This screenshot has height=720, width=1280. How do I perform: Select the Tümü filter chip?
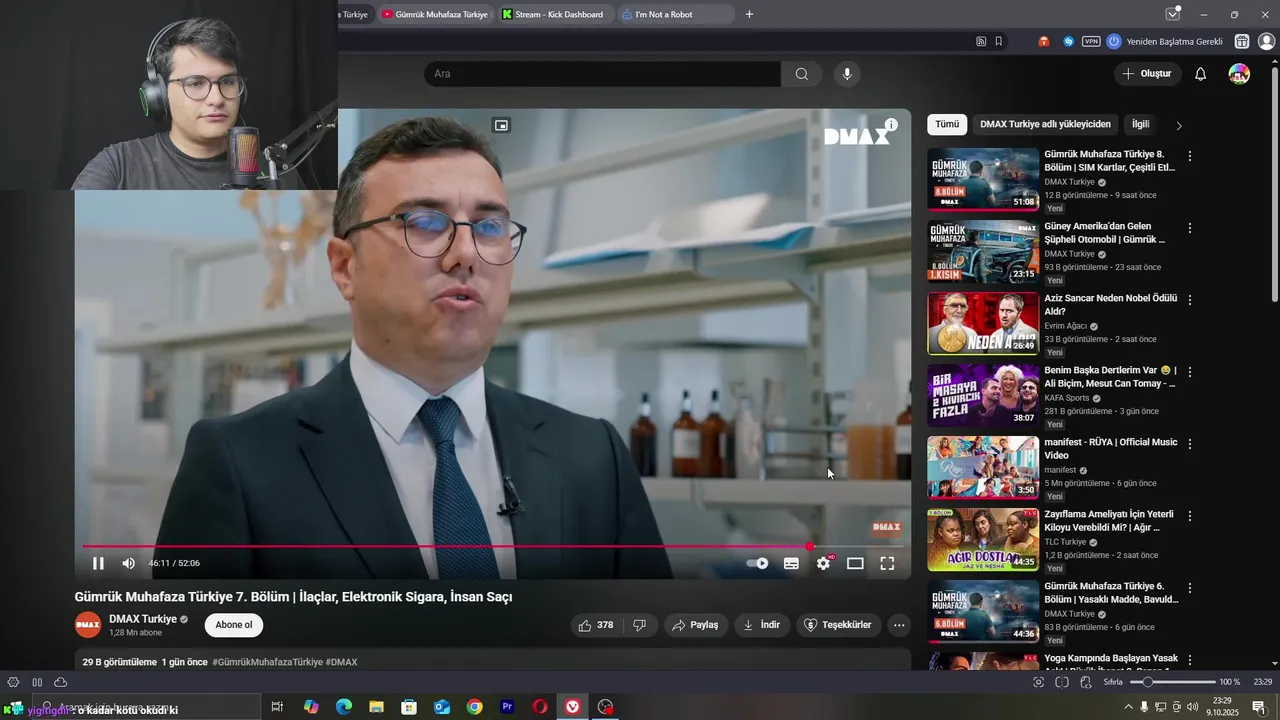(947, 124)
